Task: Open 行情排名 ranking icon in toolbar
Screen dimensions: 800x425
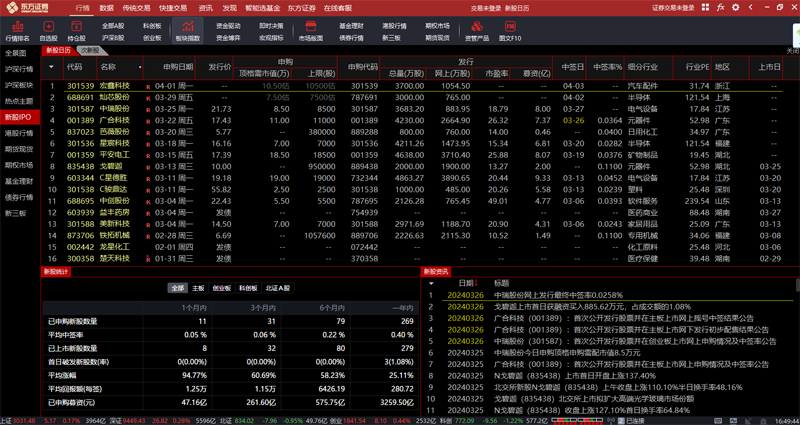Action: click(17, 31)
